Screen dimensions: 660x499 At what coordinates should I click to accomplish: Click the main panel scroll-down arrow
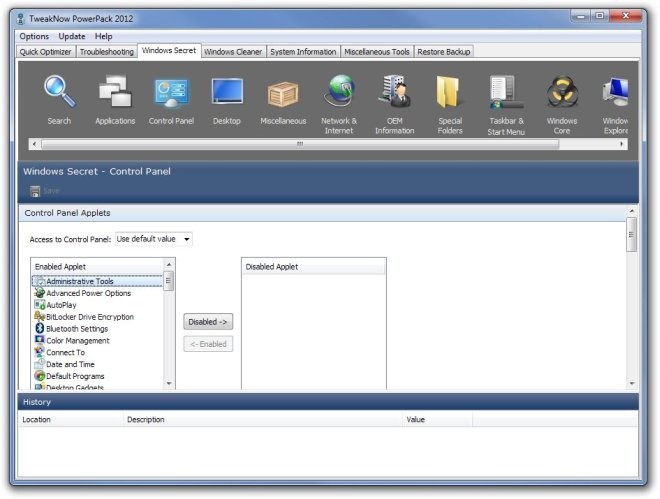point(632,383)
